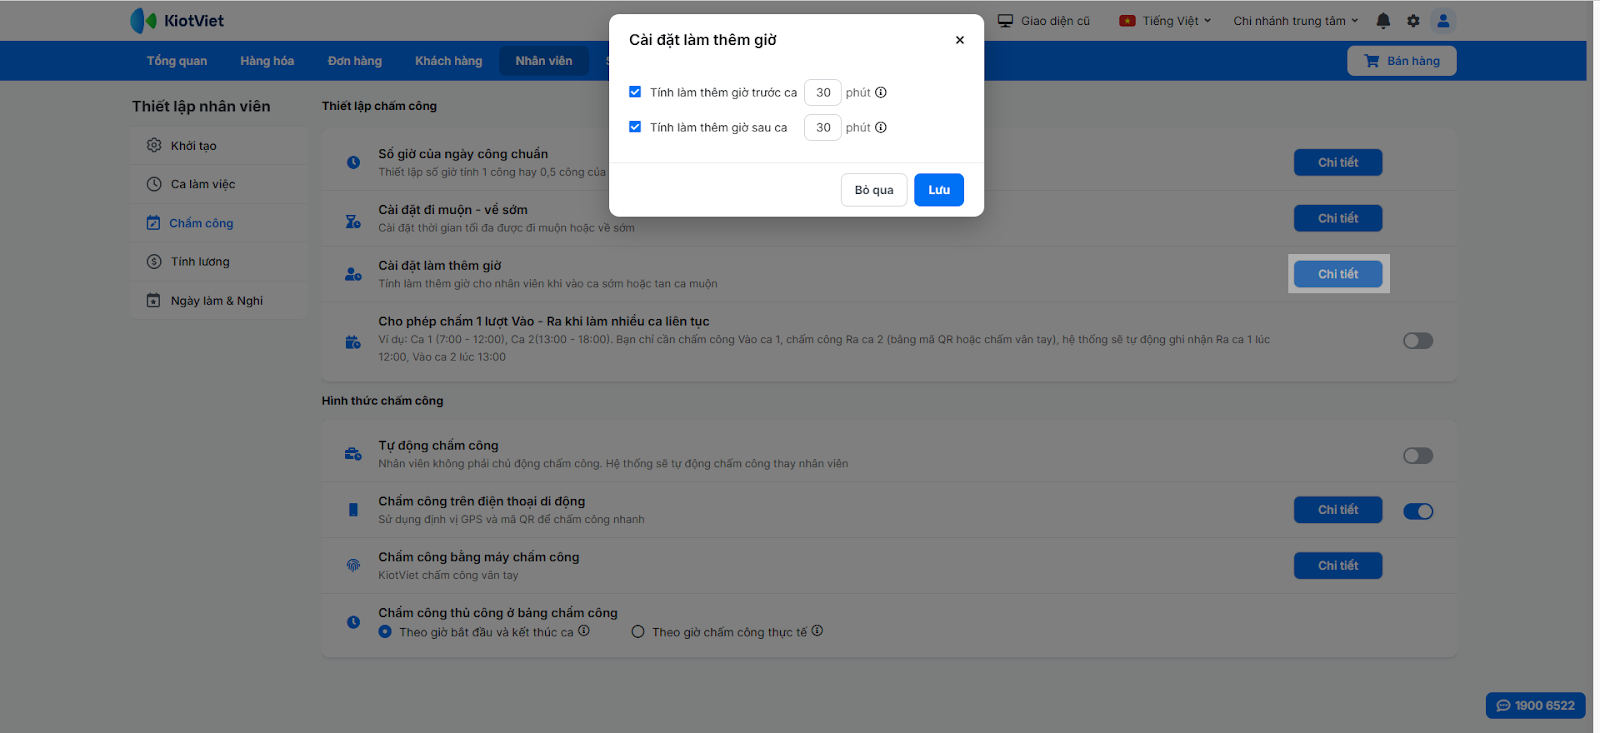Click the minutes field for 'trước ca'
The height and width of the screenshot is (733, 1600).
coord(823,93)
